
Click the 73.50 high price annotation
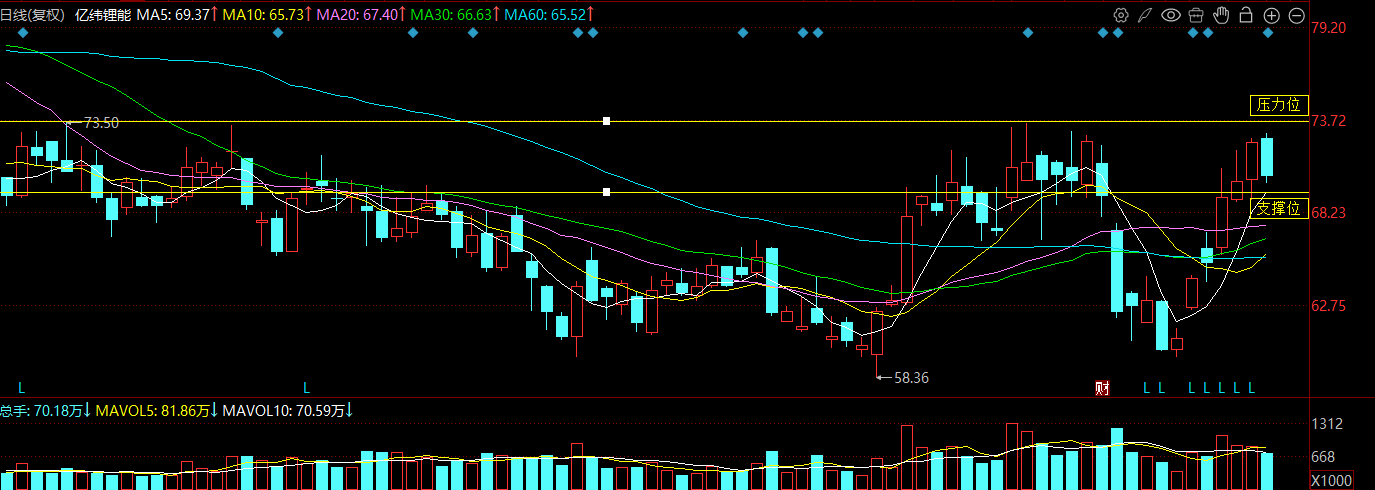[101, 123]
